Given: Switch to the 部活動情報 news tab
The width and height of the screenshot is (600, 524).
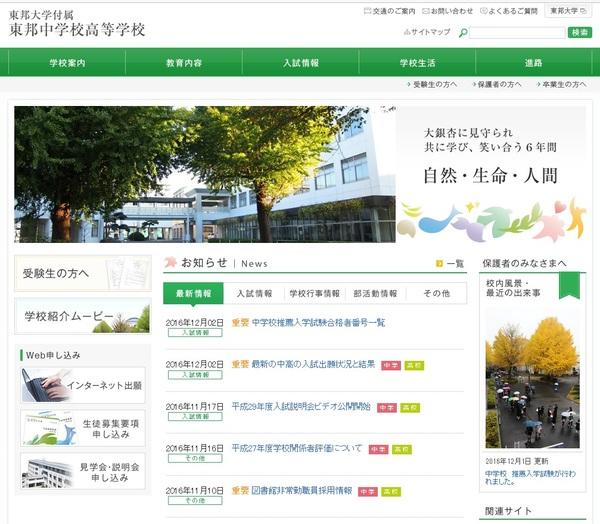Looking at the screenshot, I should click(375, 294).
